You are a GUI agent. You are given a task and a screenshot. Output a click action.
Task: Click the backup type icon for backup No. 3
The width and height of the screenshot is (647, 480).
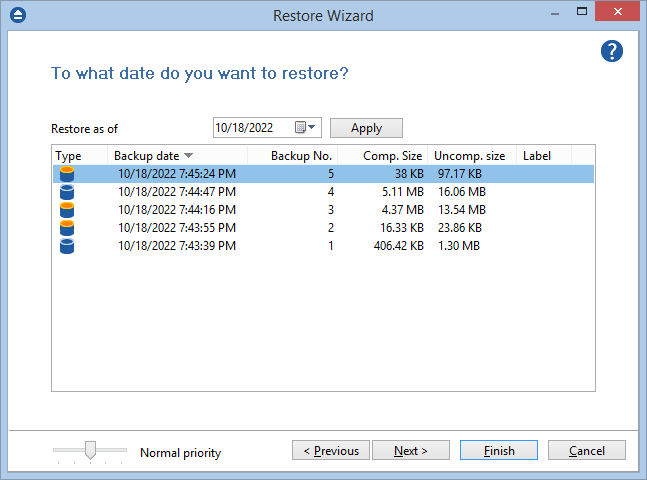[67, 209]
